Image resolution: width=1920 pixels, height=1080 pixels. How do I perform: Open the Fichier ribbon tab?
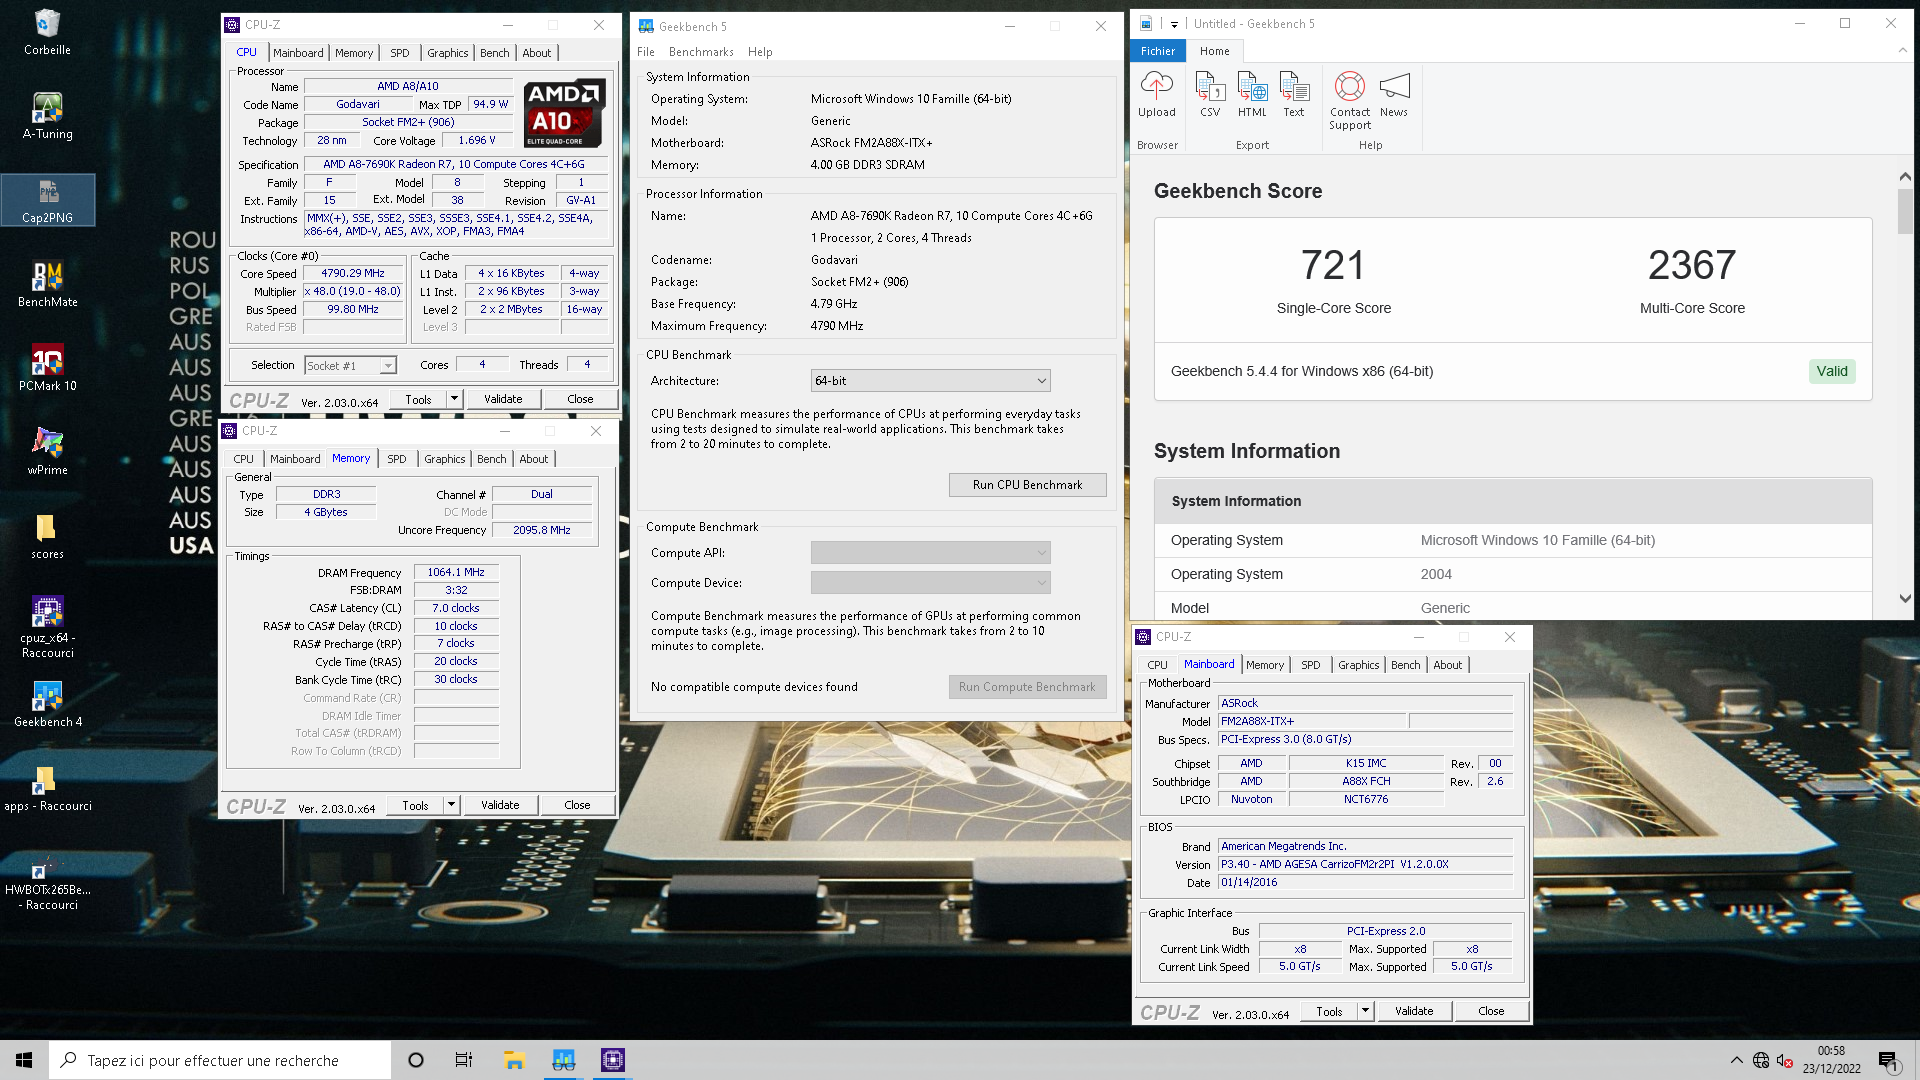point(1158,51)
